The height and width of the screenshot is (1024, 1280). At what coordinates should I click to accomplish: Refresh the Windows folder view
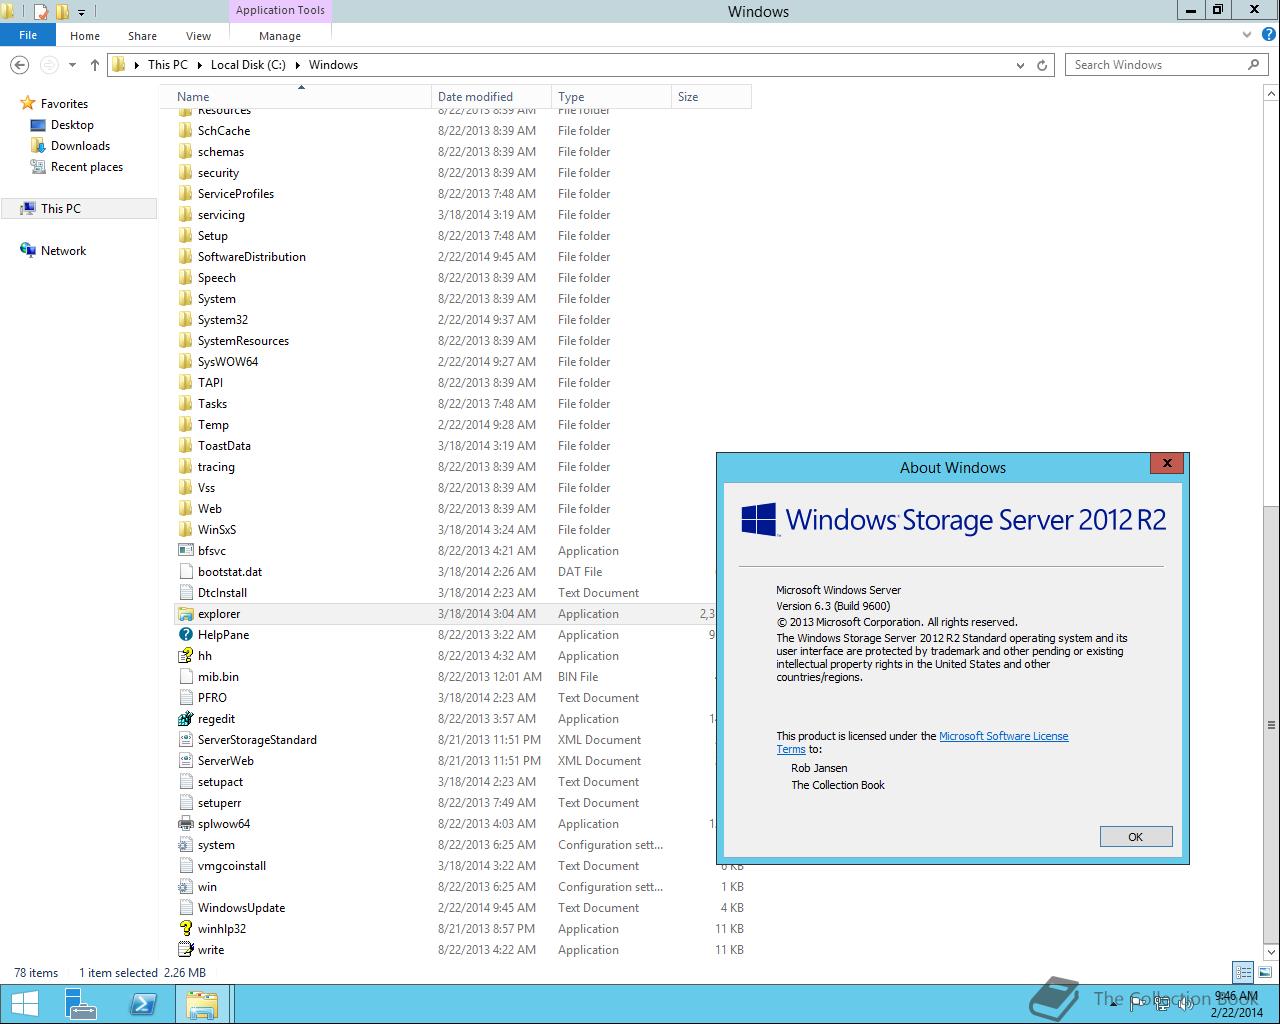pyautogui.click(x=1042, y=65)
